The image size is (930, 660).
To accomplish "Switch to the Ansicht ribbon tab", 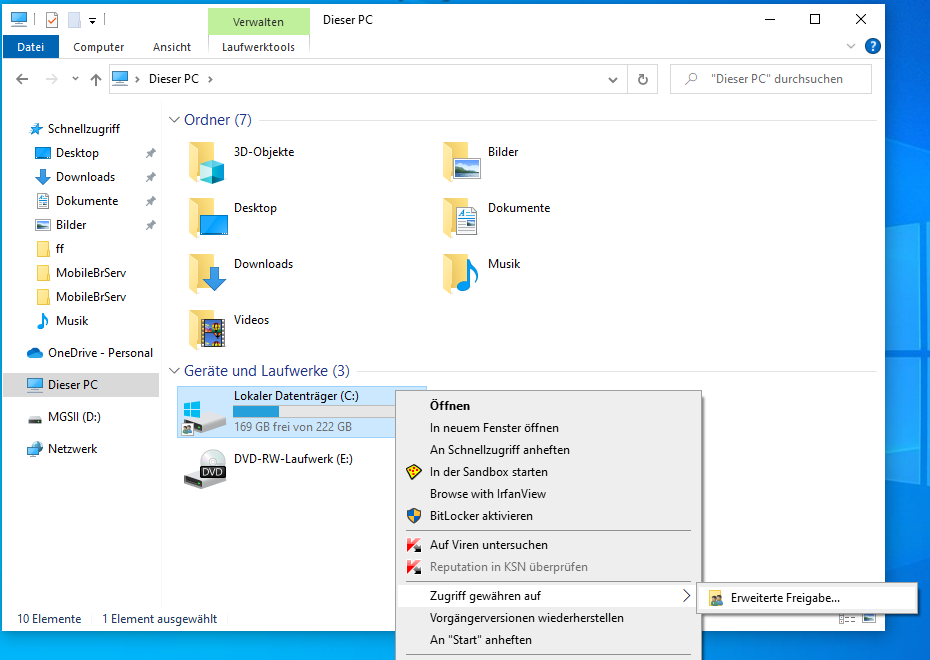I will 172,47.
